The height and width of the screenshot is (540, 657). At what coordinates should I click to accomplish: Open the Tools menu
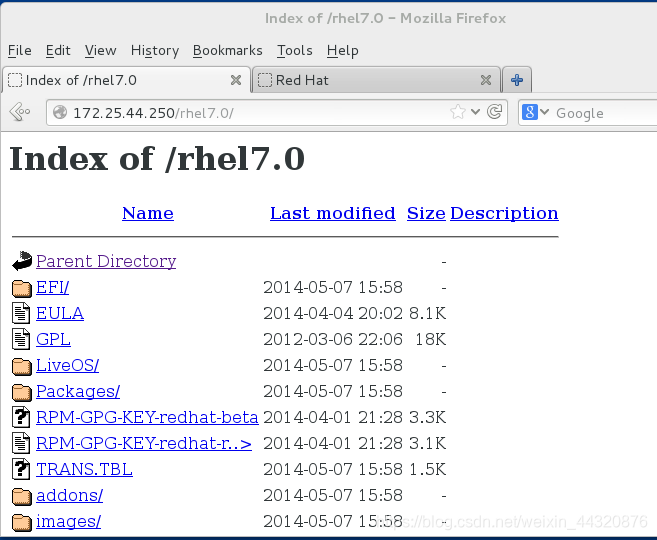(x=295, y=50)
